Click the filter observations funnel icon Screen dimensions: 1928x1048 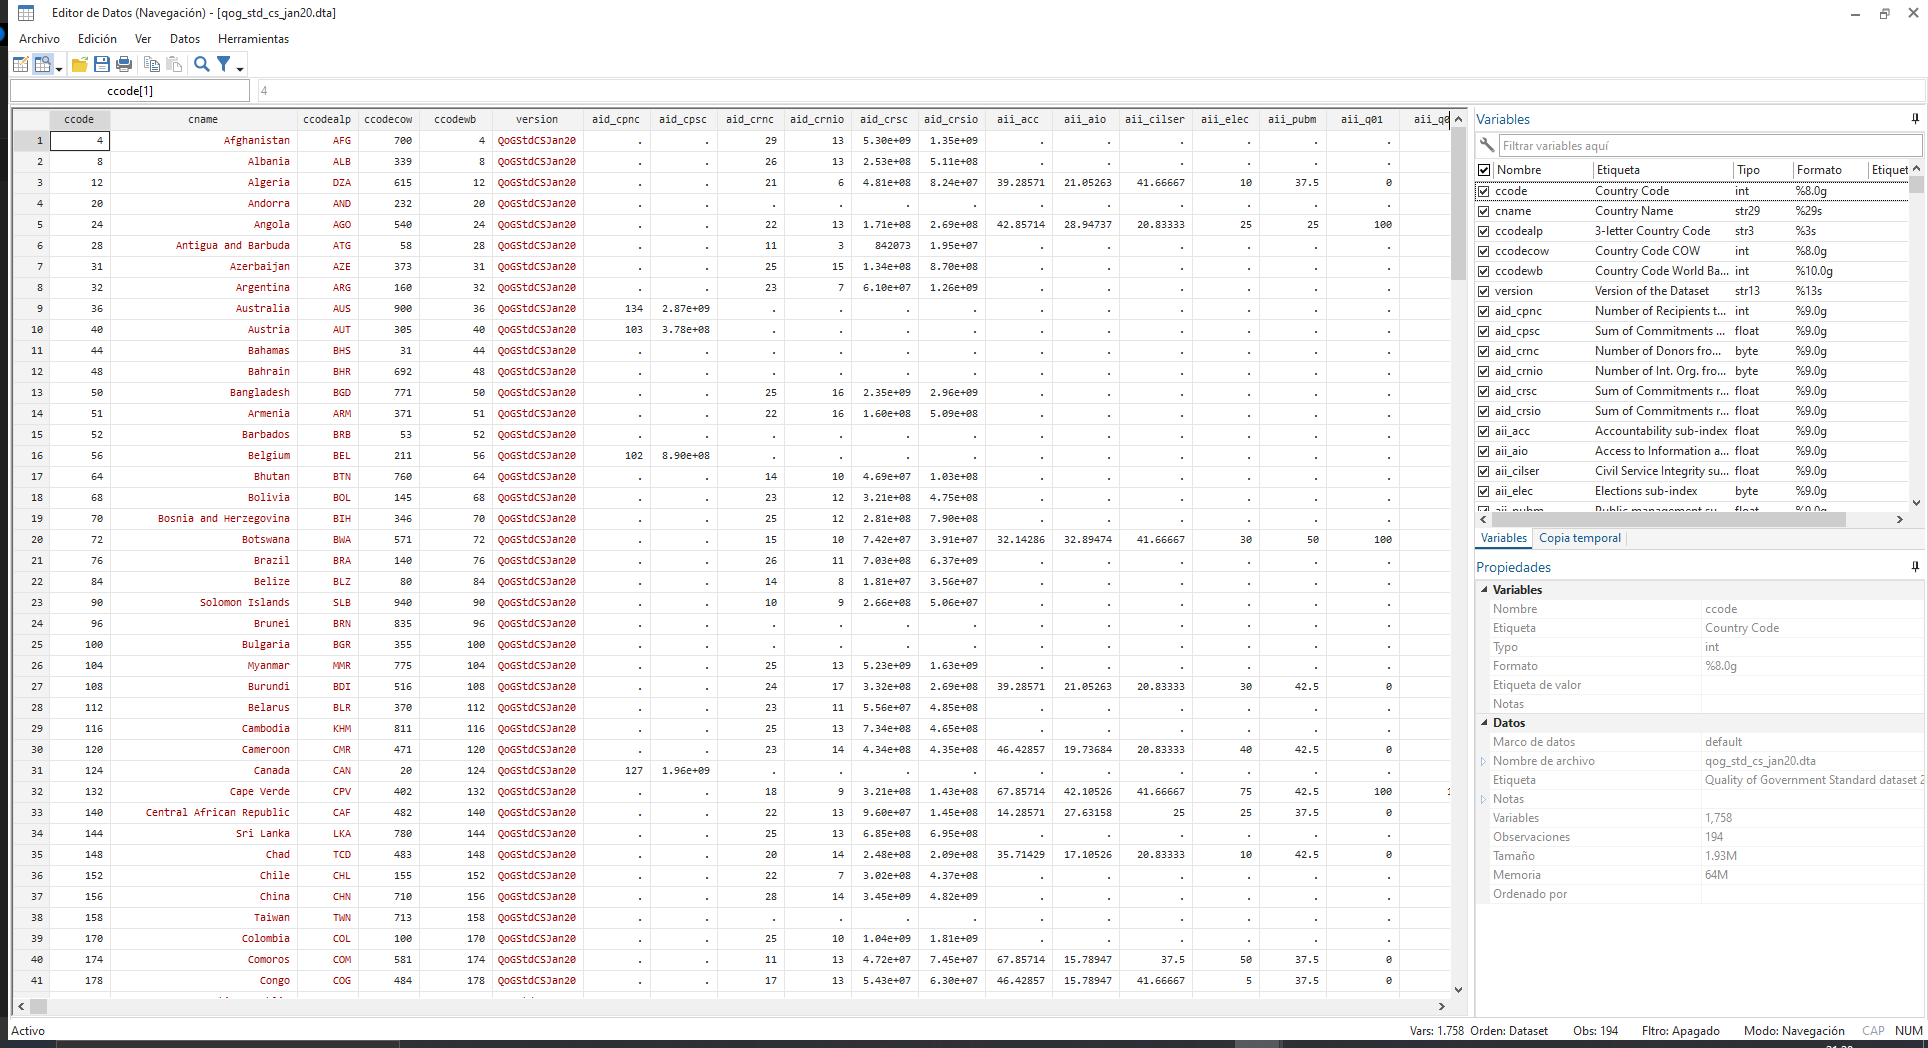[x=224, y=65]
